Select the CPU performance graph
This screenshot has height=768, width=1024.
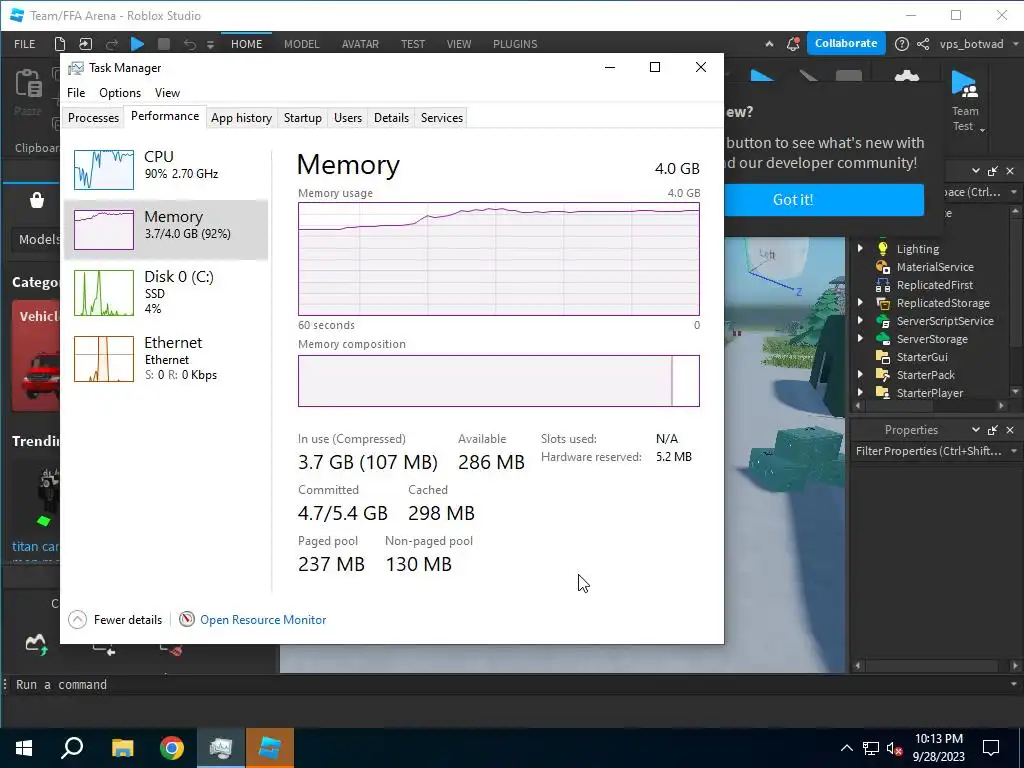pyautogui.click(x=104, y=169)
